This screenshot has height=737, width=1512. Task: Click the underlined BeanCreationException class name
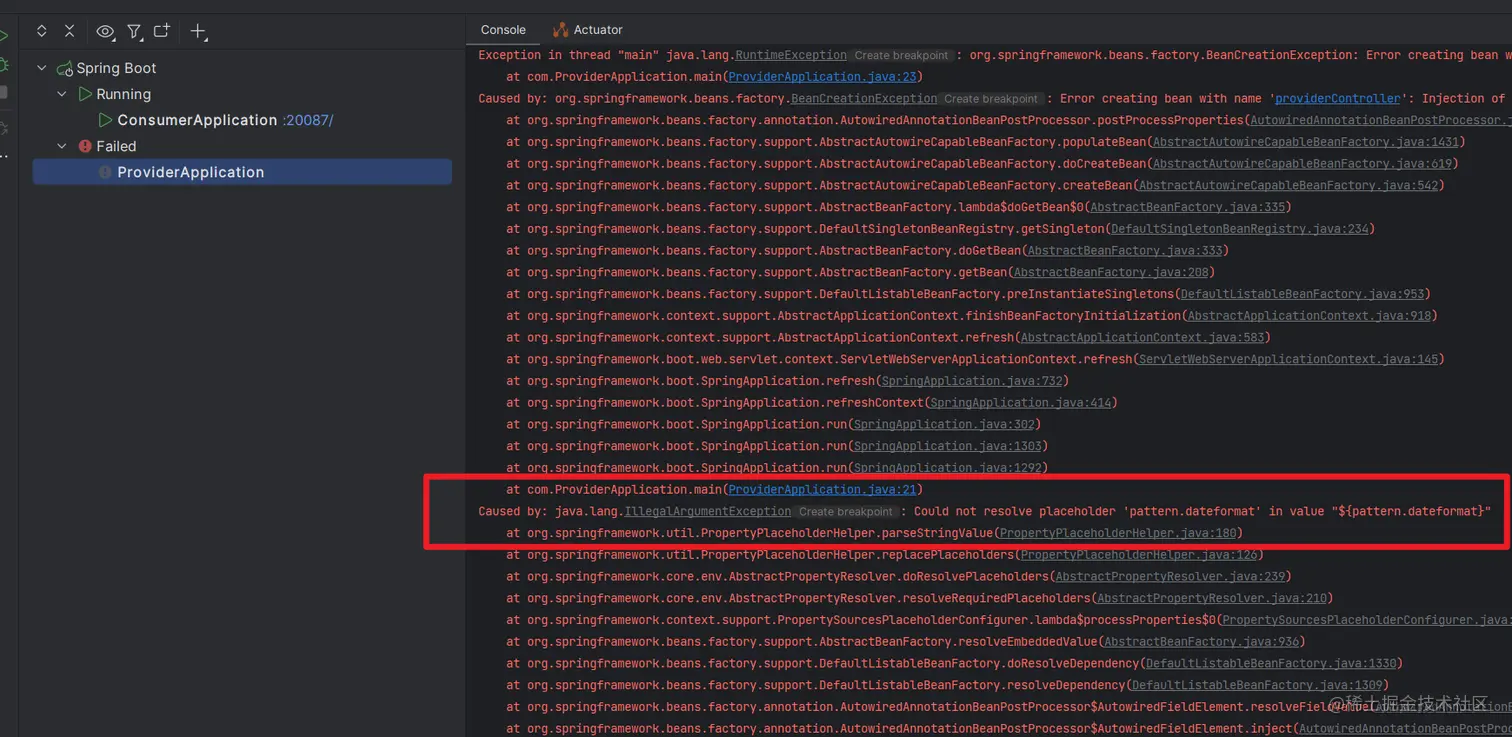pos(863,99)
